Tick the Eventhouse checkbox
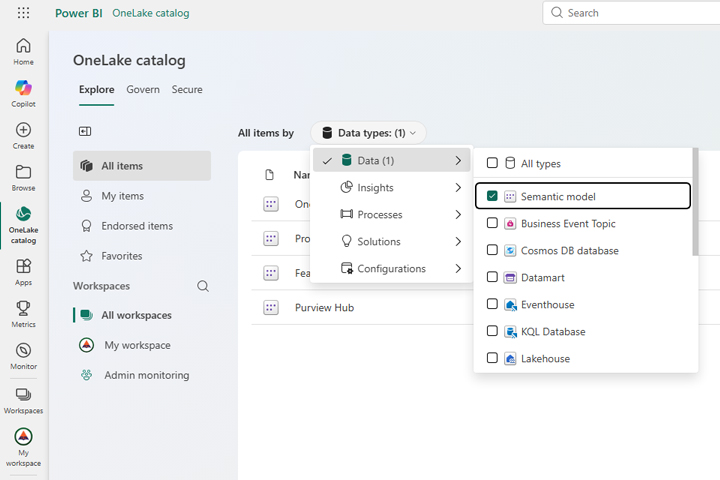Viewport: 720px width, 480px height. tap(492, 304)
